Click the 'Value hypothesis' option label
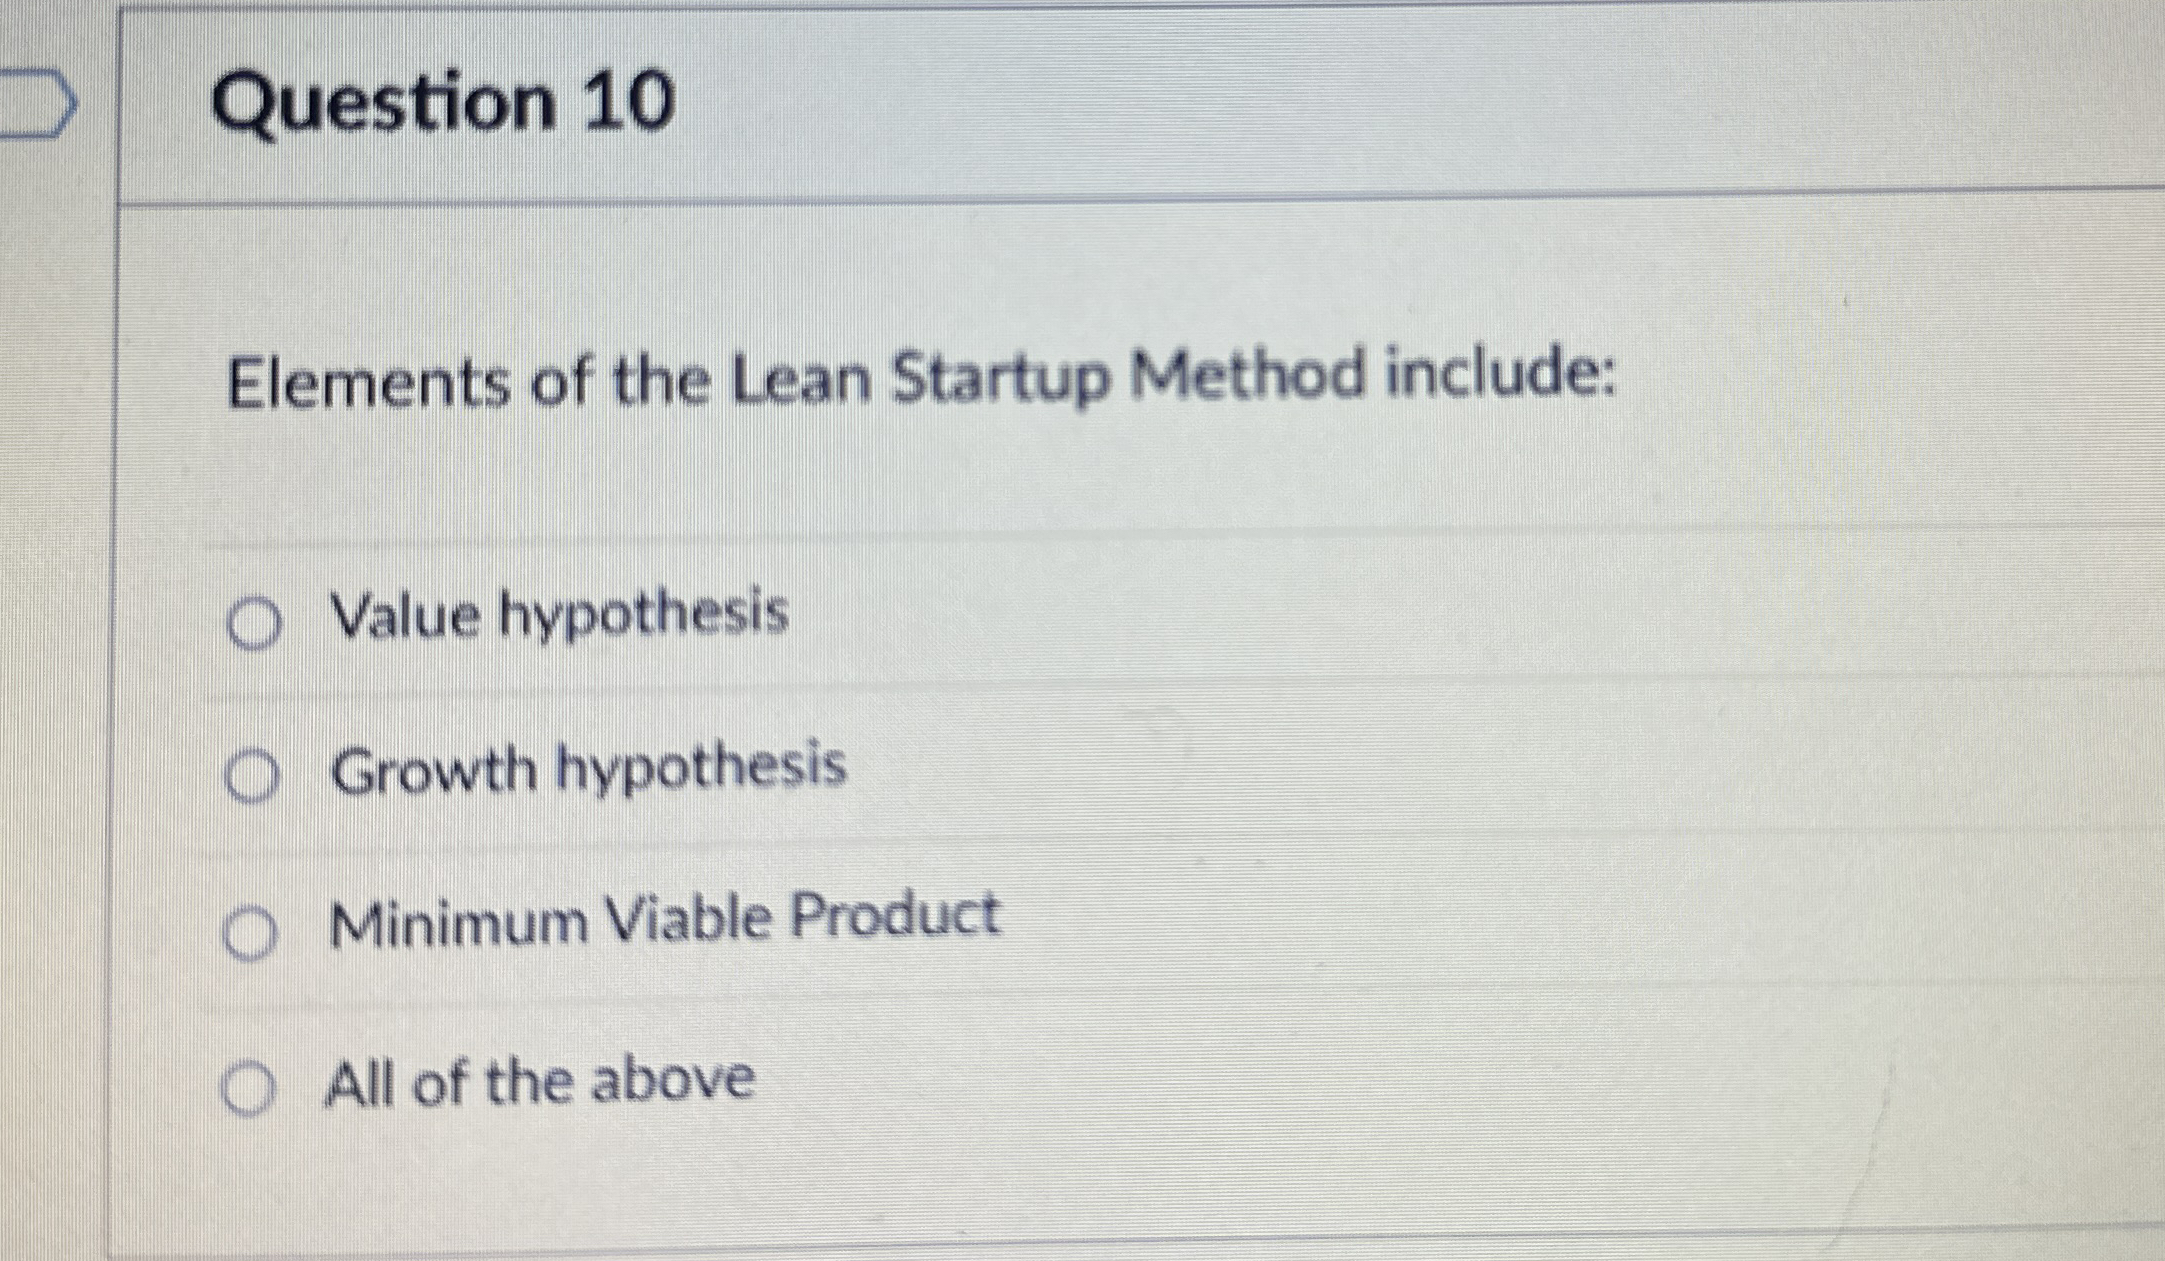 click(557, 617)
